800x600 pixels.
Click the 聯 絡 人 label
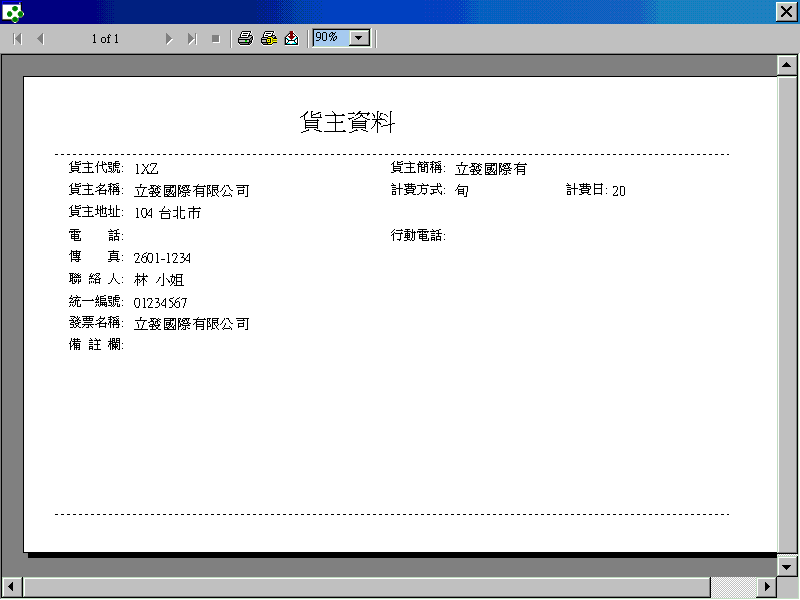pyautogui.click(x=96, y=279)
